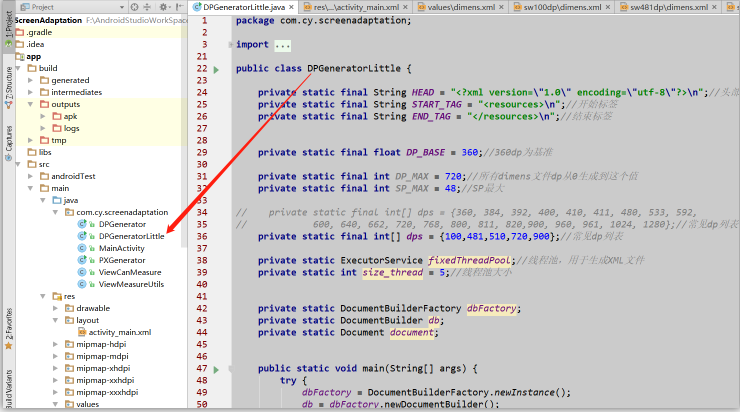Collapse the java source folder
The width and height of the screenshot is (740, 412).
coord(43,200)
